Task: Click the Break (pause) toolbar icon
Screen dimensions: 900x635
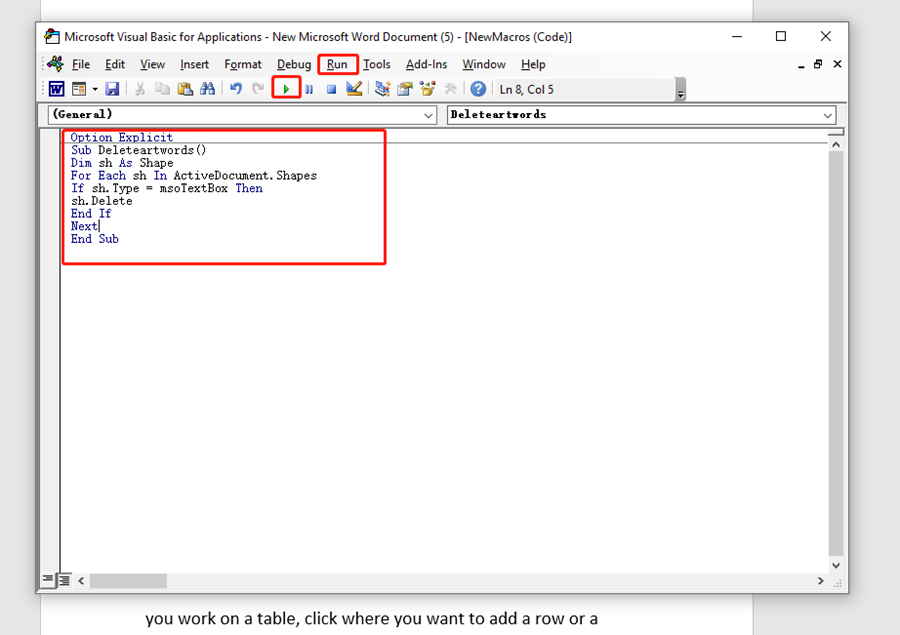Action: pos(309,88)
